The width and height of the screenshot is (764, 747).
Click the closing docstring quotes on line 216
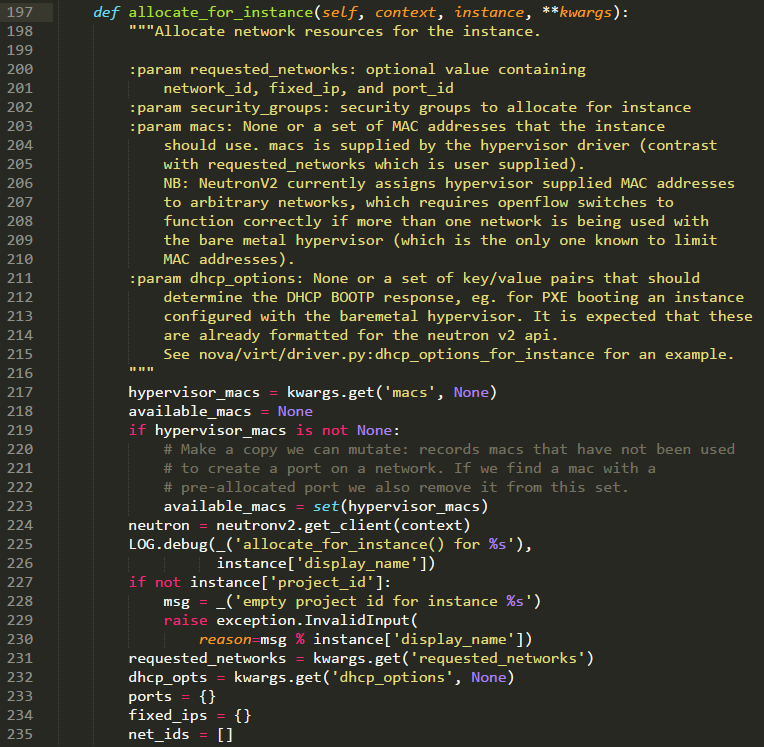tap(142, 373)
